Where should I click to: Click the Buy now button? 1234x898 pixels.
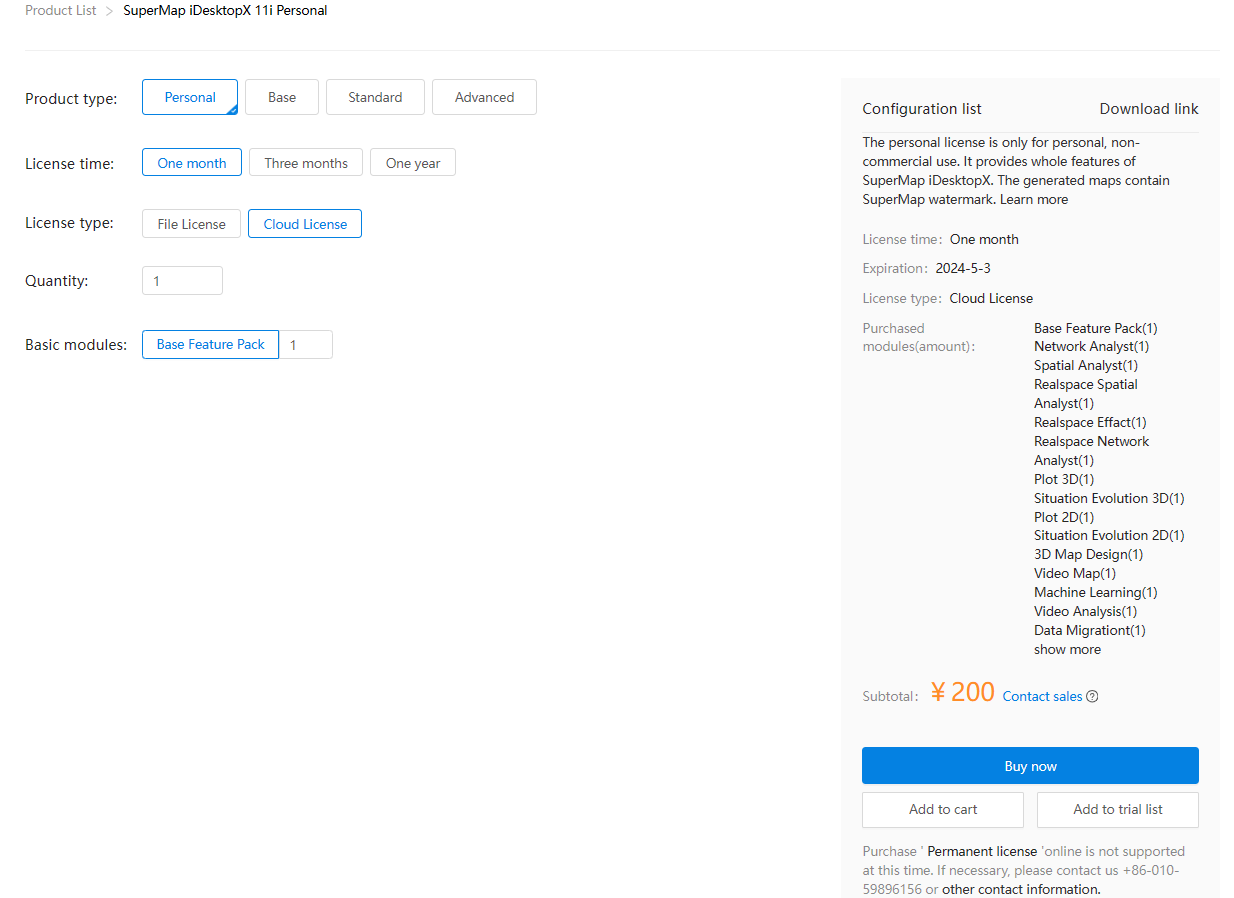1030,766
